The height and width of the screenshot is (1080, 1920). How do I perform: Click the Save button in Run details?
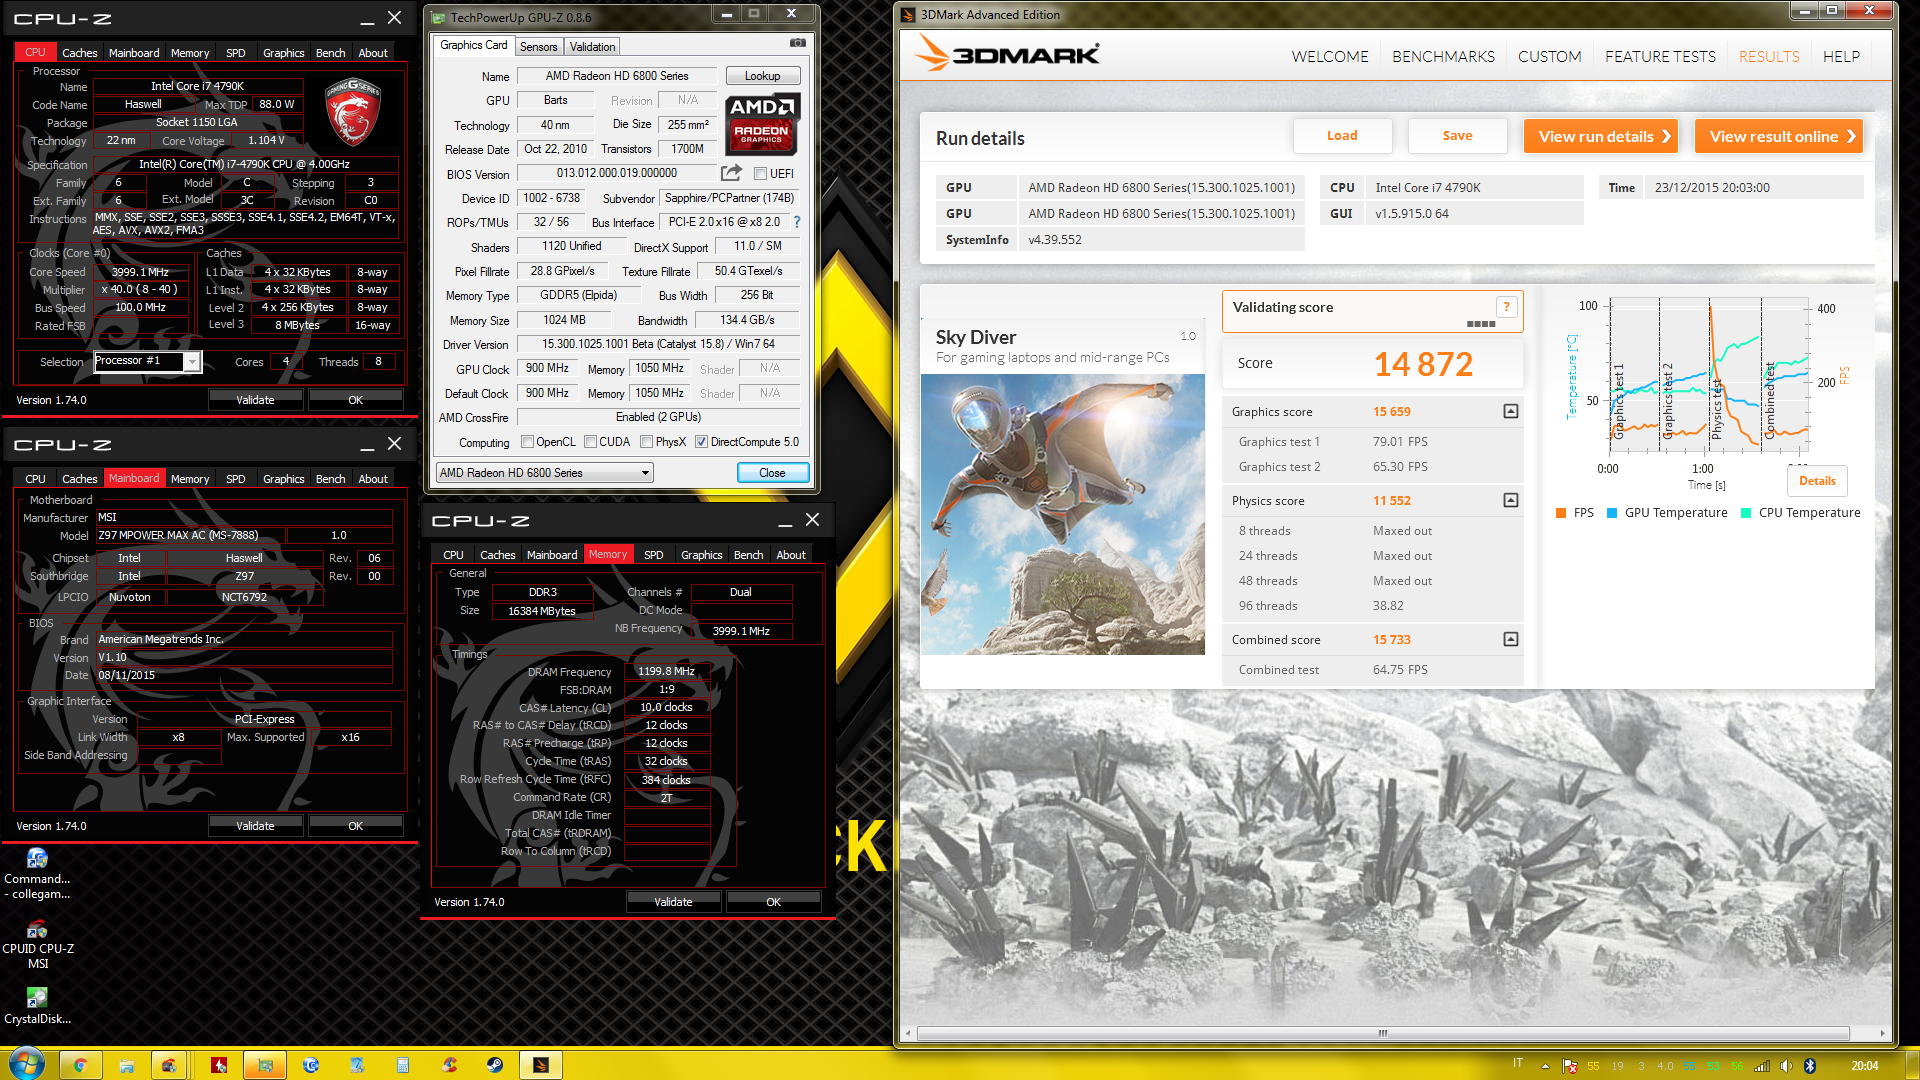tap(1457, 136)
